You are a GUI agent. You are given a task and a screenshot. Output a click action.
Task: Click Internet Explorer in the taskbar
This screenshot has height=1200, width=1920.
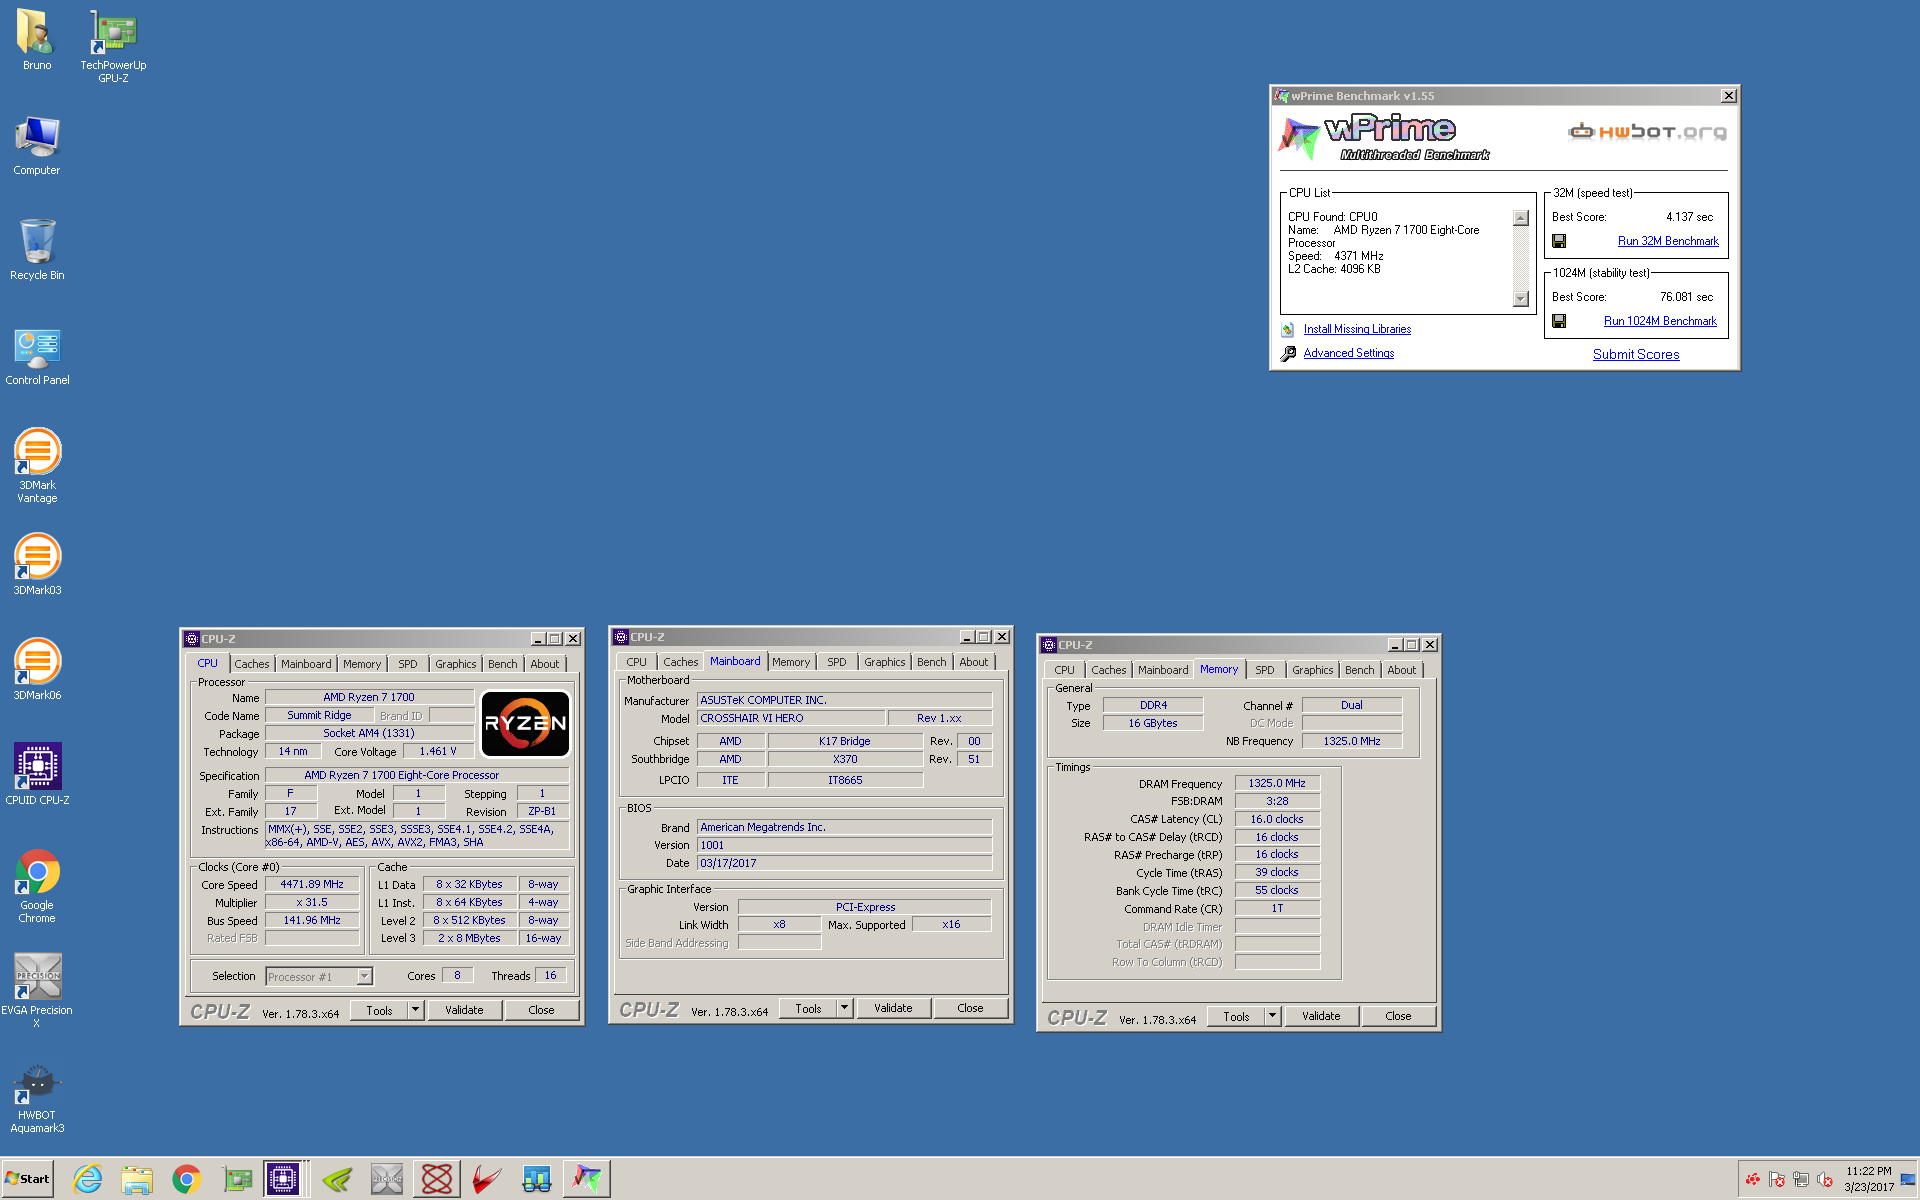click(88, 1179)
